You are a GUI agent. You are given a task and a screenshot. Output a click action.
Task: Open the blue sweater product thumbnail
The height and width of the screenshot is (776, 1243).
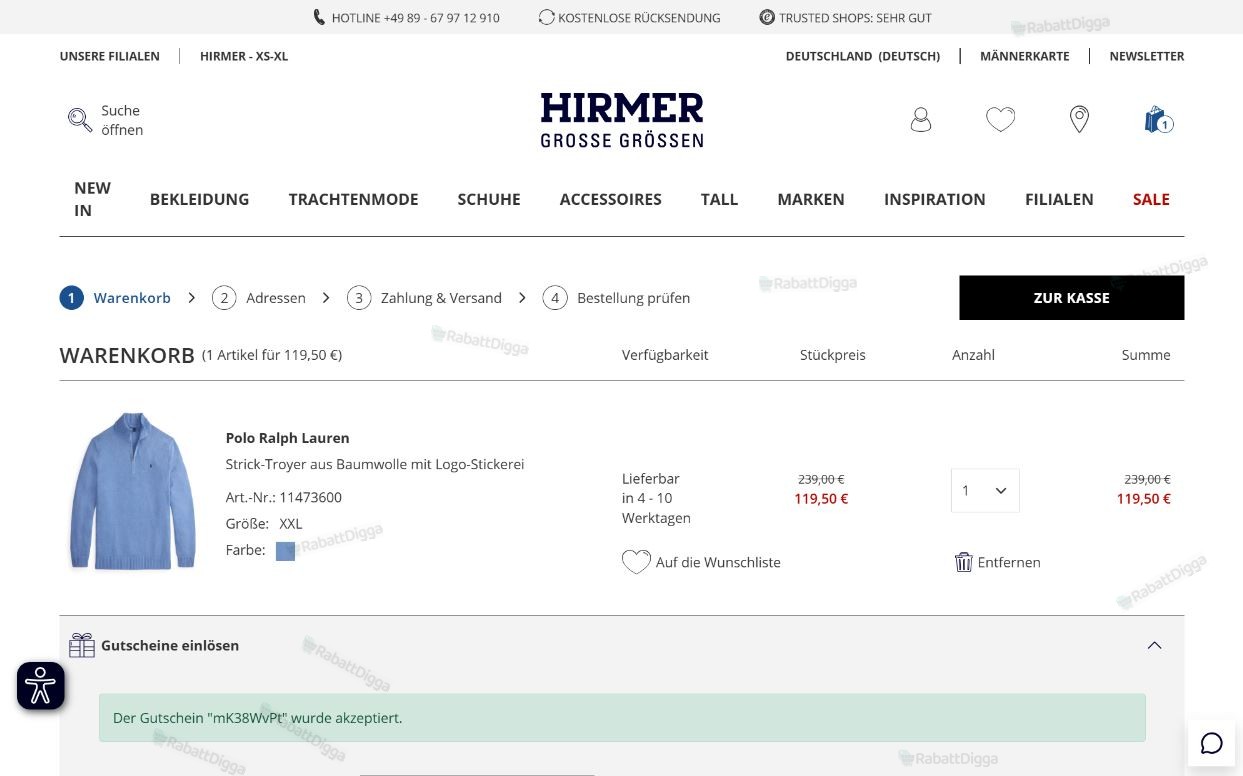pos(132,491)
